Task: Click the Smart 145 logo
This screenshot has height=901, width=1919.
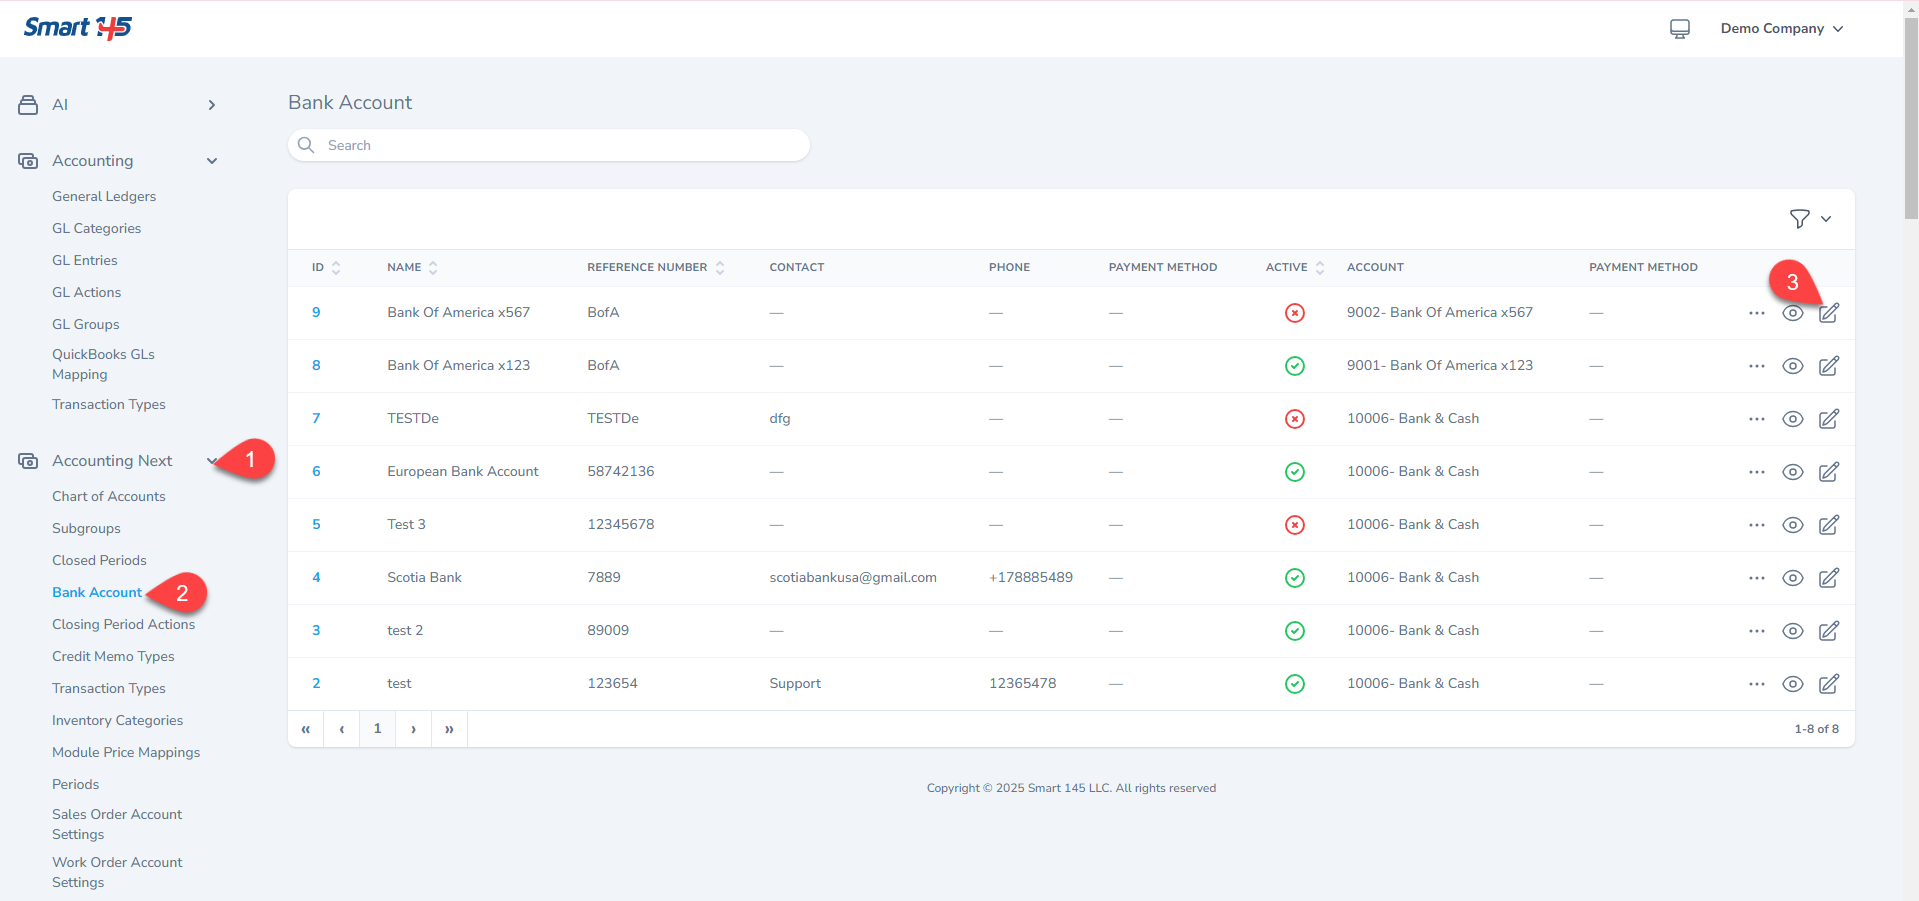Action: (x=78, y=28)
